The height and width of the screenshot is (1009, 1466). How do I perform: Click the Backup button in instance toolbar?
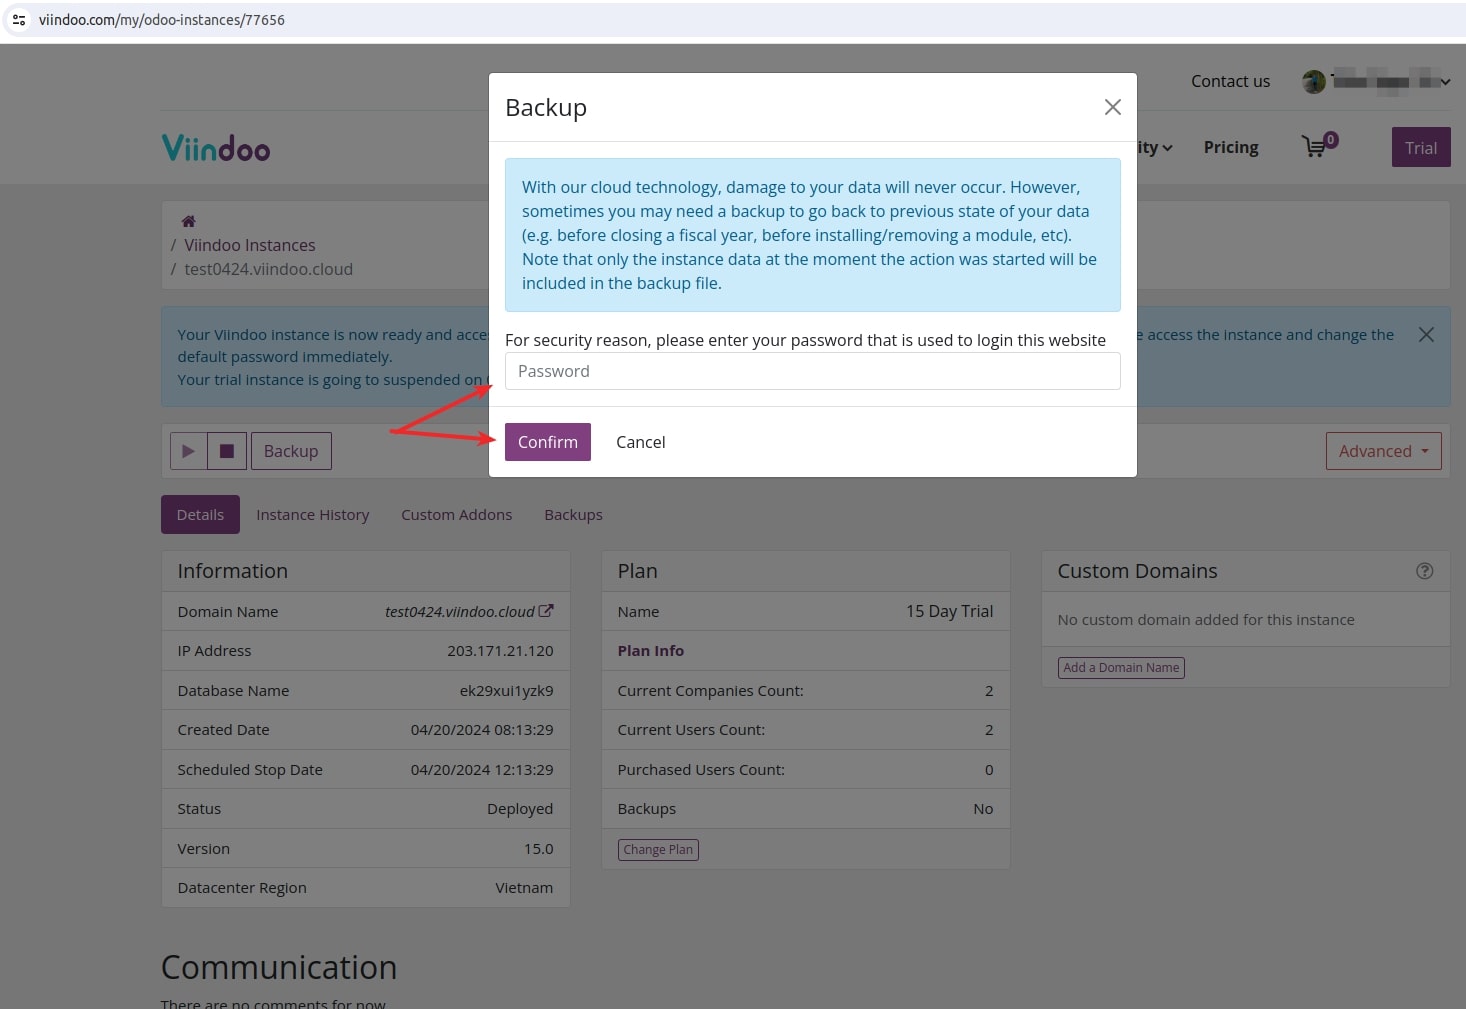coord(291,451)
